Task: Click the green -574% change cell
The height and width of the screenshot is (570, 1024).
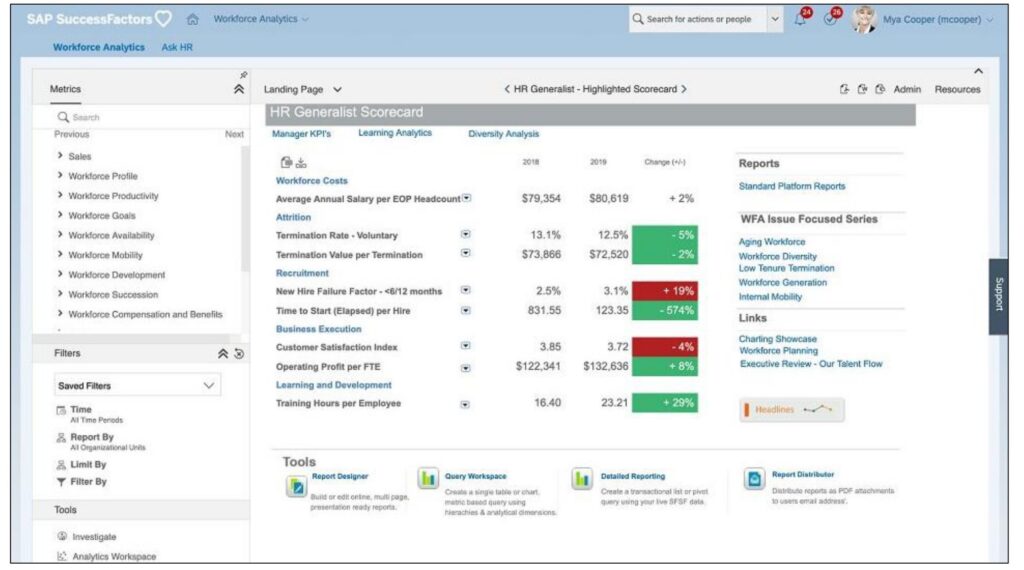Action: click(x=665, y=310)
